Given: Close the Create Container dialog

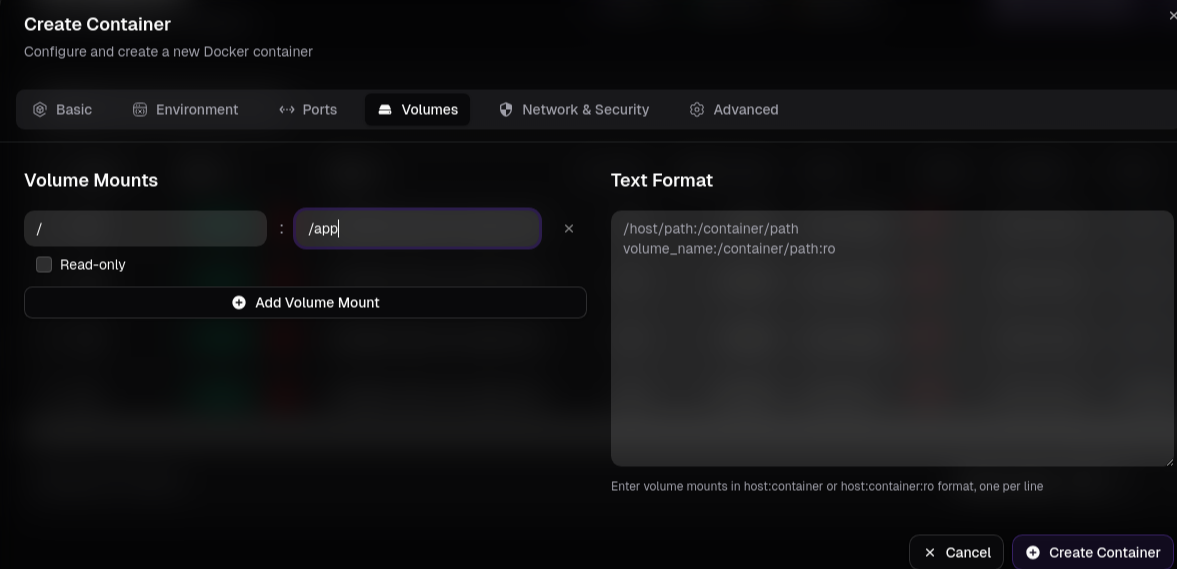Looking at the screenshot, I should pyautogui.click(x=1172, y=16).
